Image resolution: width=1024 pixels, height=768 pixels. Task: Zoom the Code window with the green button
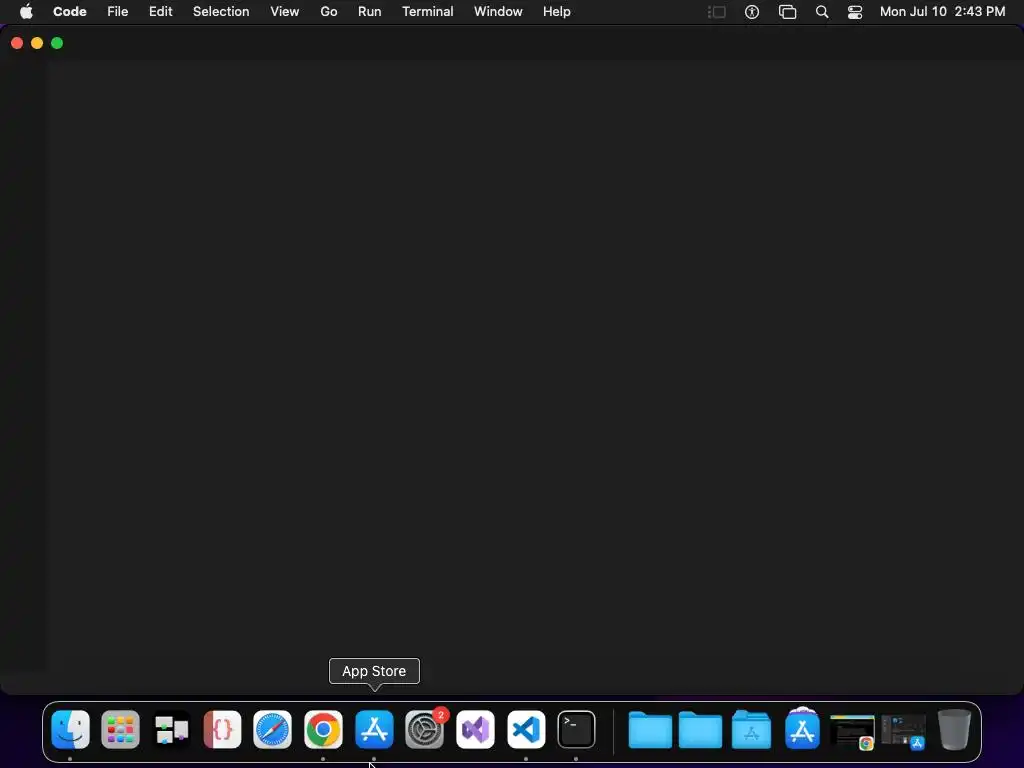pyautogui.click(x=57, y=43)
